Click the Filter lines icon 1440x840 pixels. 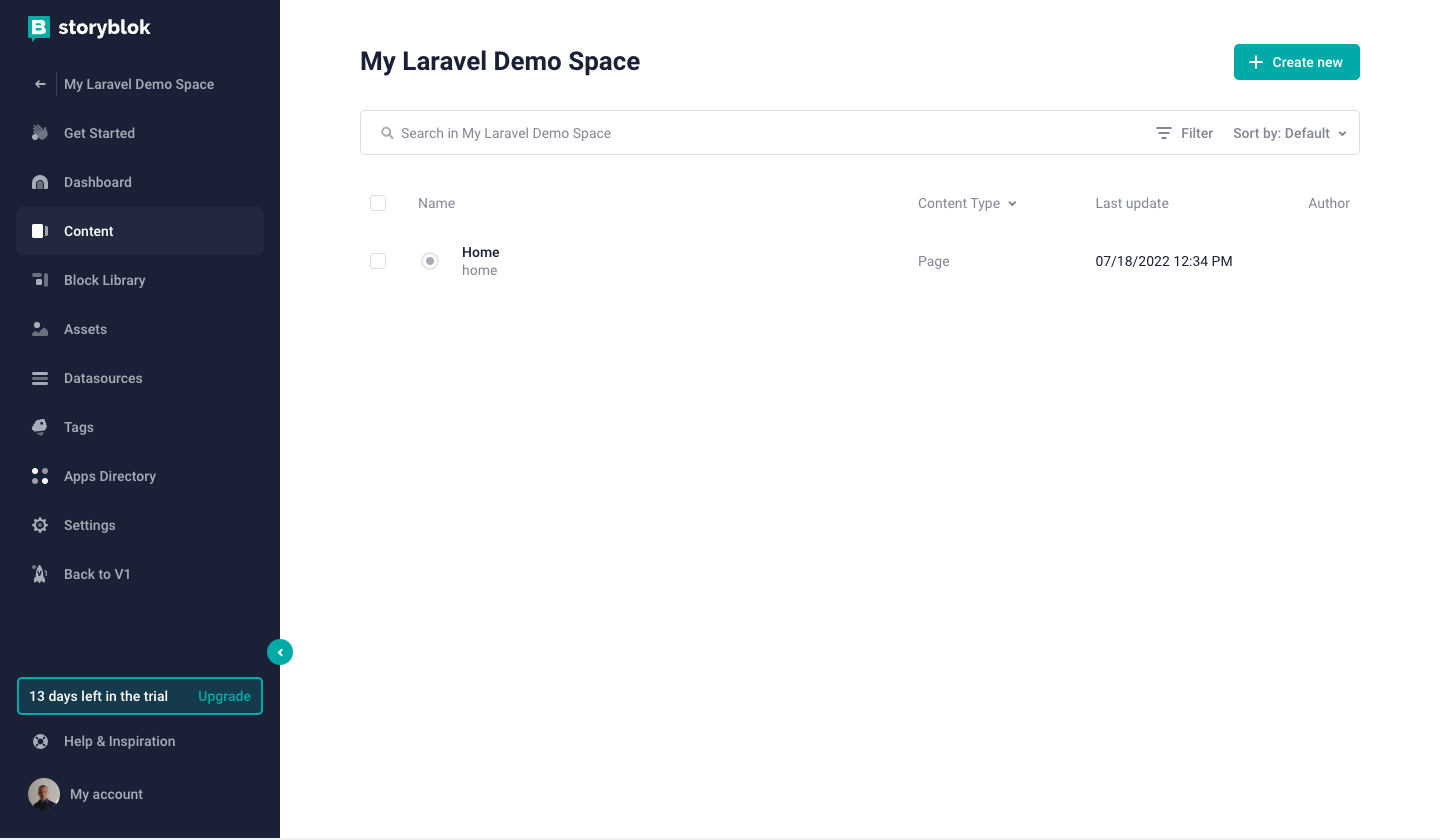pyautogui.click(x=1164, y=133)
